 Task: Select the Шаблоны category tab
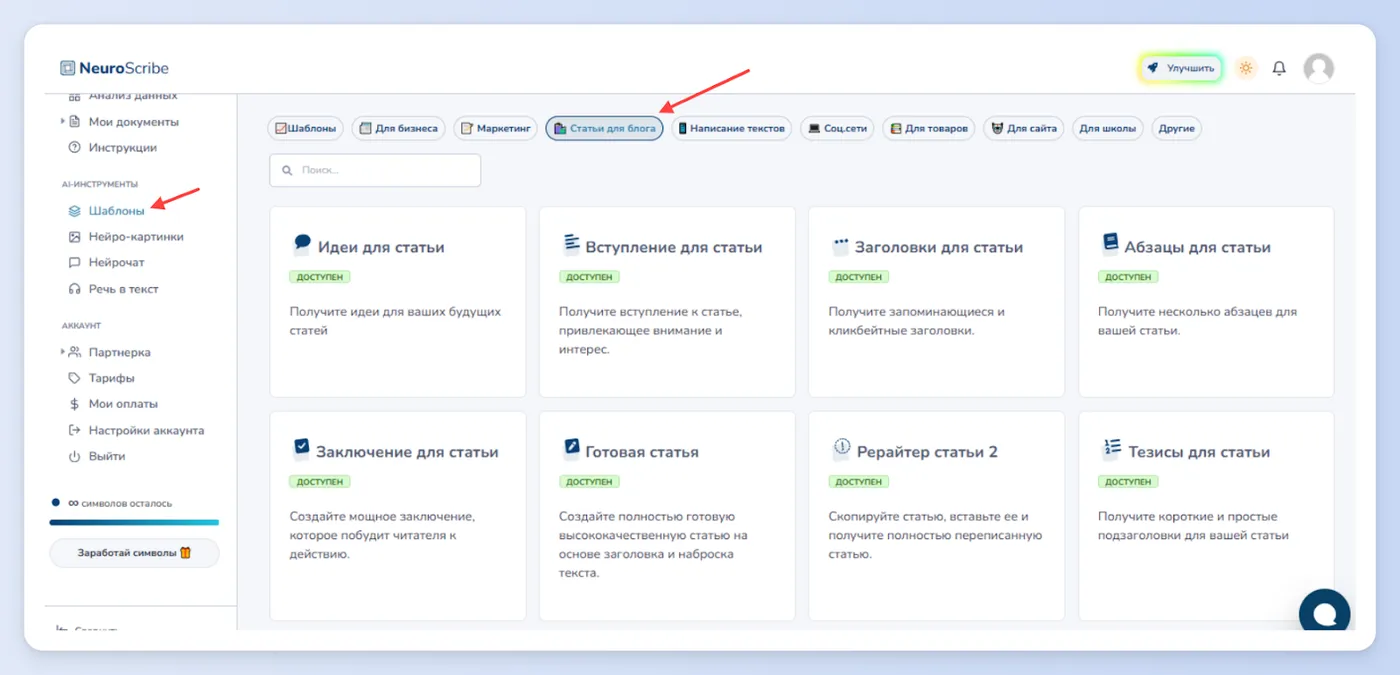click(306, 128)
